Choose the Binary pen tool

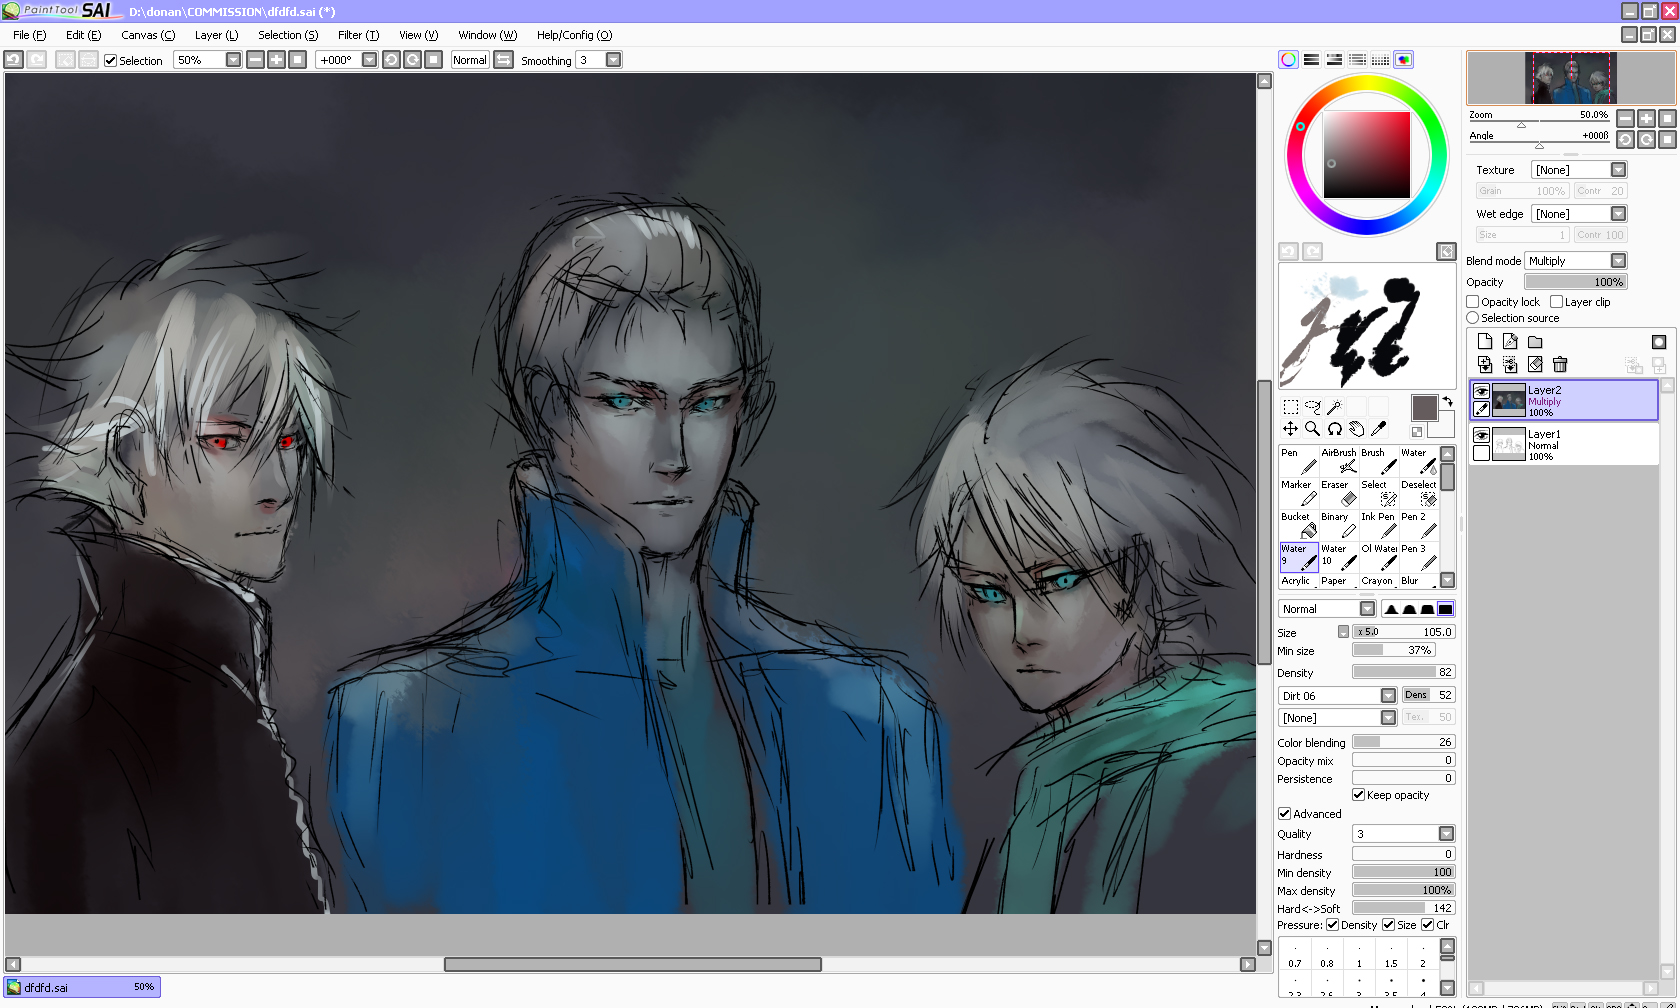point(1339,525)
